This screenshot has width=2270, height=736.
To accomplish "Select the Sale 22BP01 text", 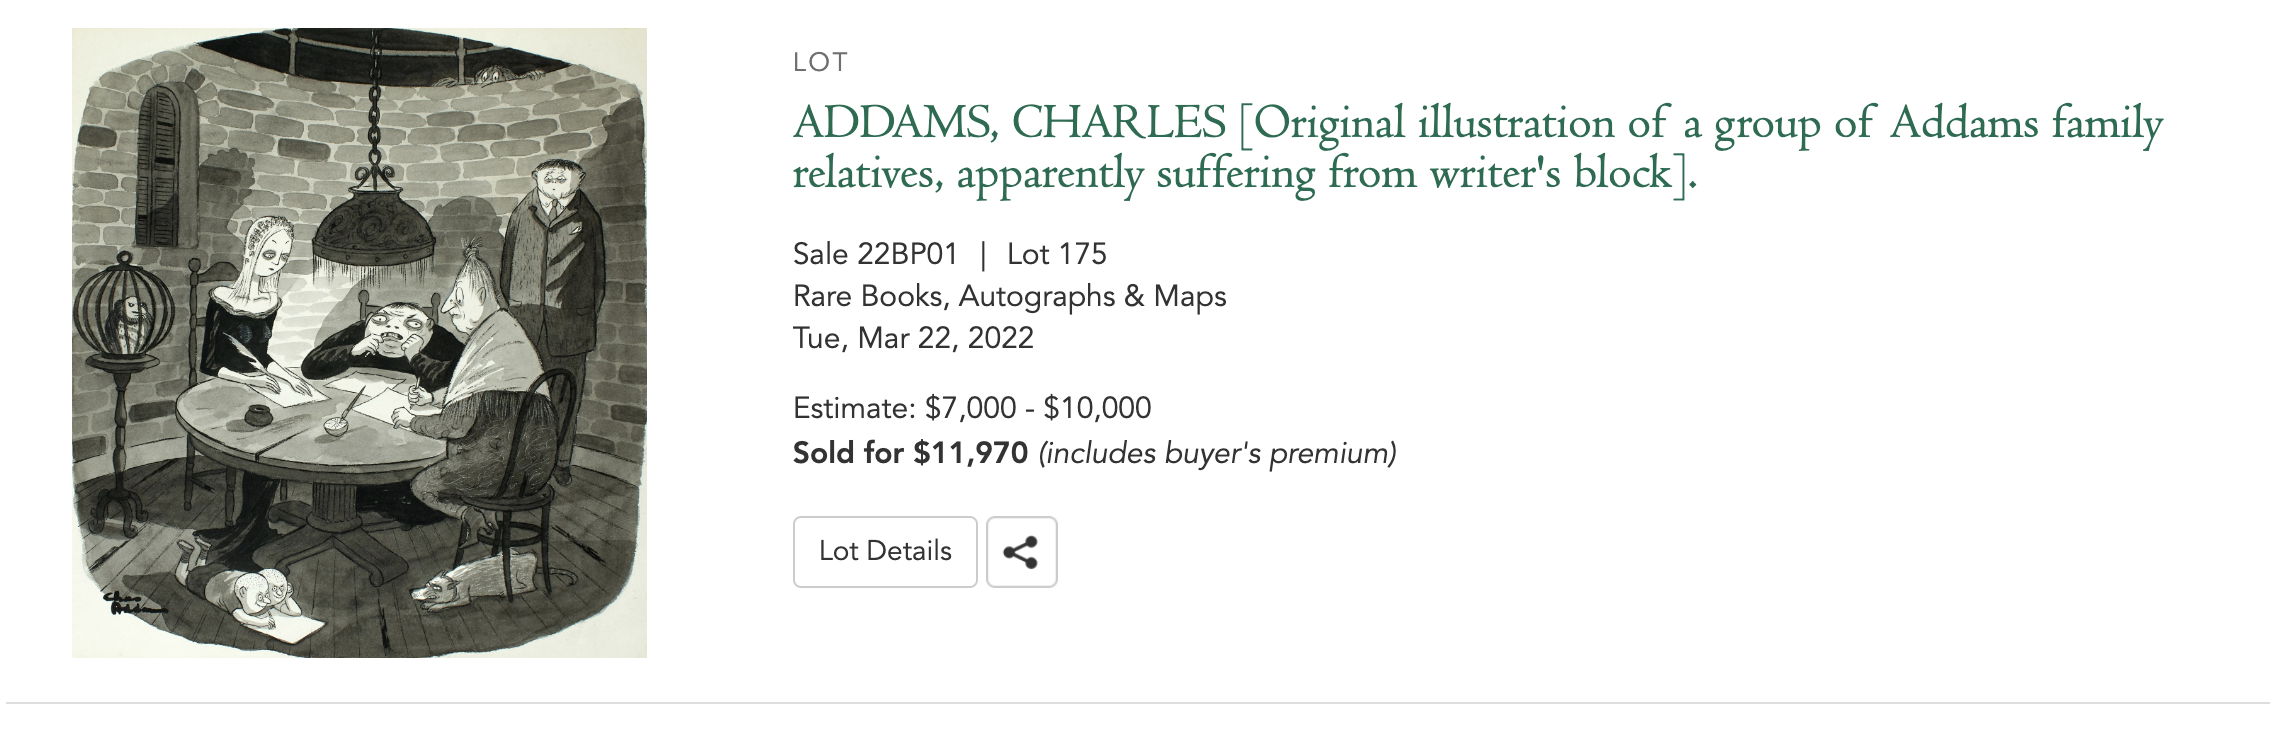I will [x=875, y=254].
